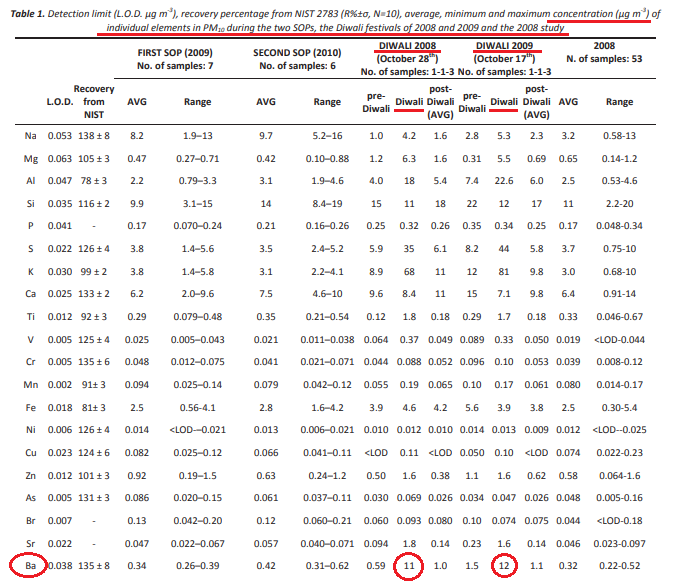This screenshot has height=581, width=679.
Task: Click the recovery value '138 ± 8'
Action: [94, 136]
